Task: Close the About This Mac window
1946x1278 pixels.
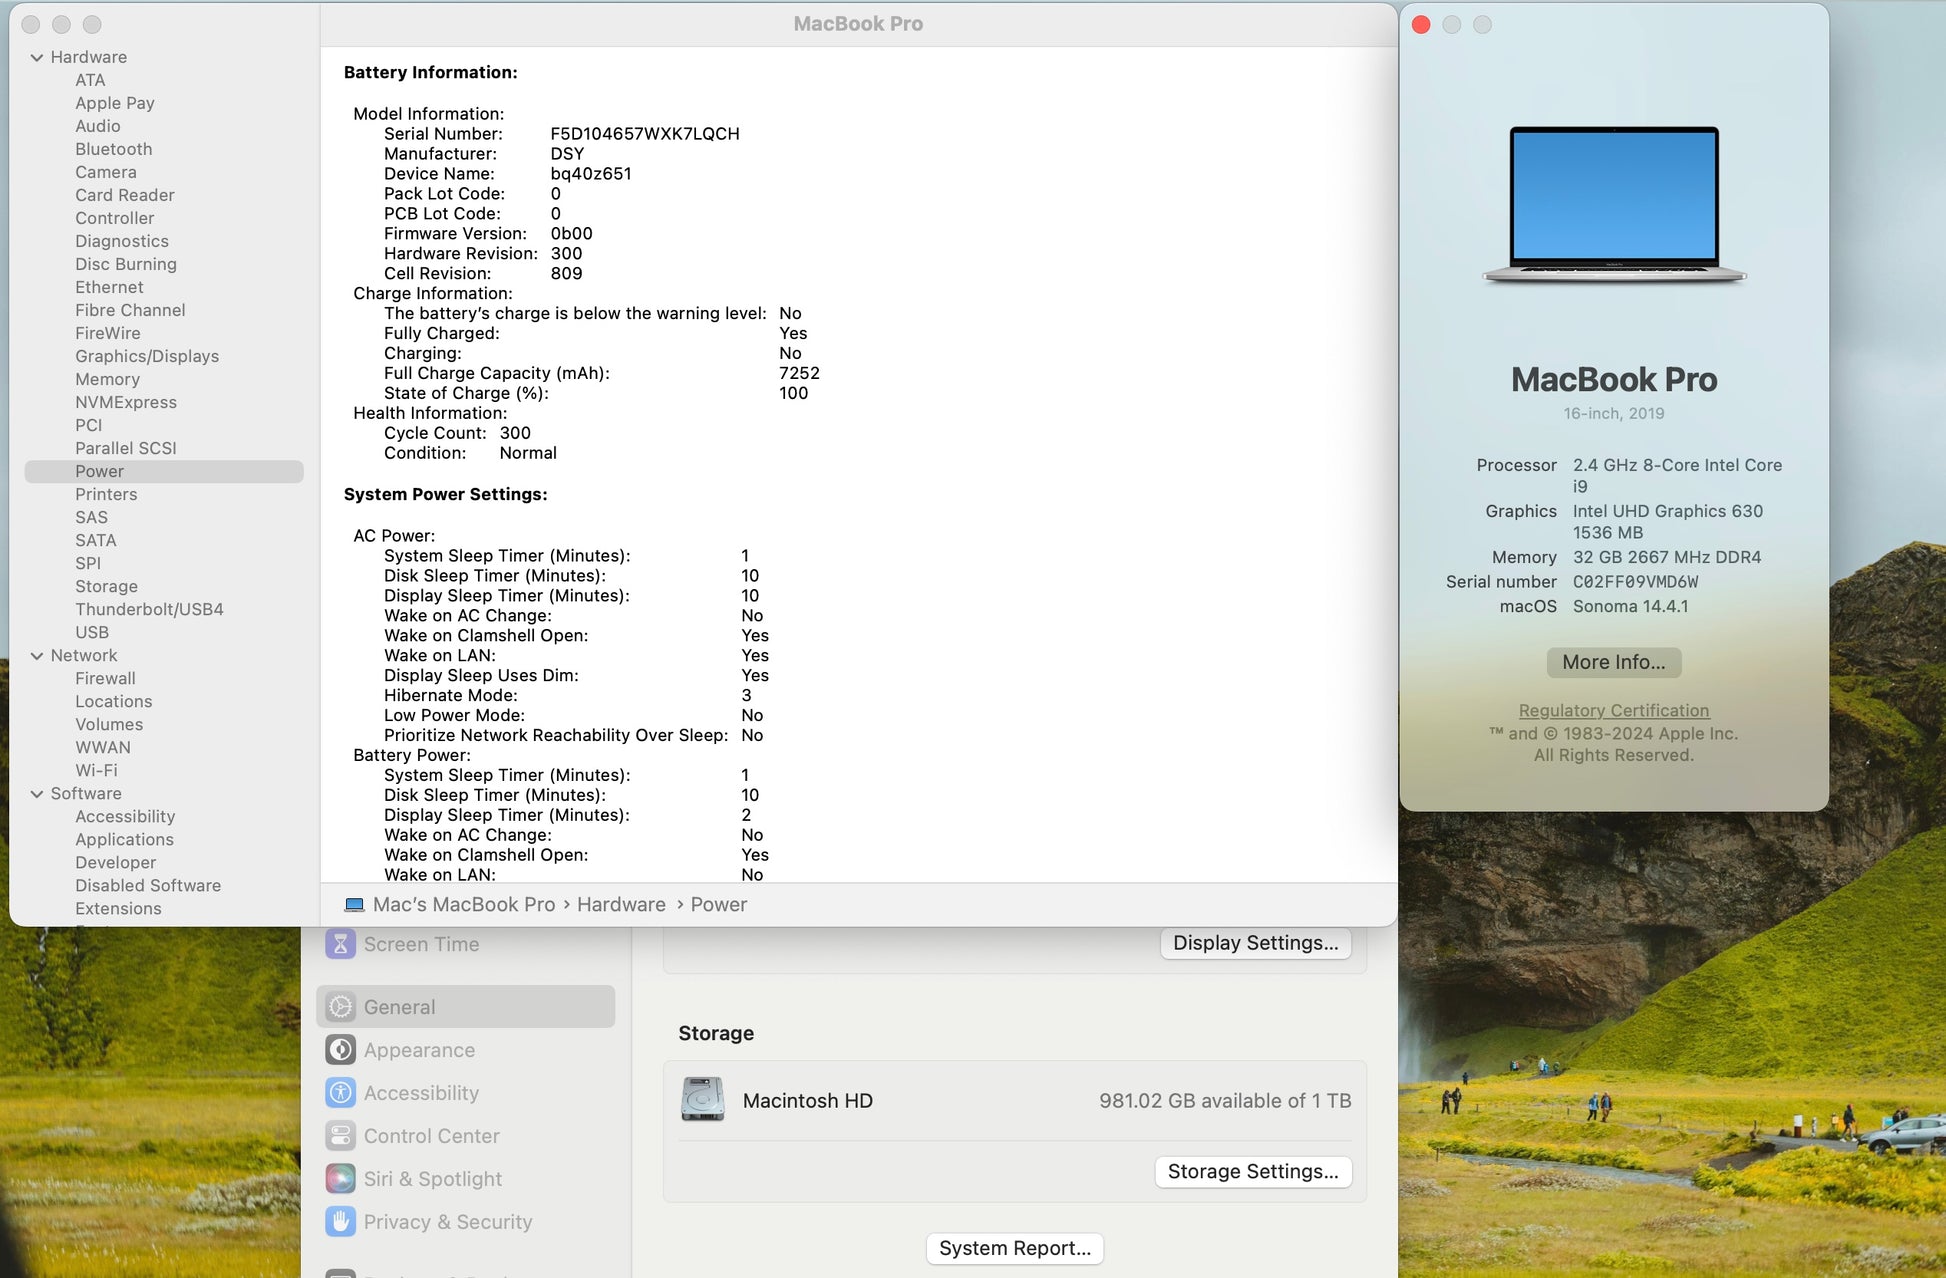Action: tap(1421, 25)
